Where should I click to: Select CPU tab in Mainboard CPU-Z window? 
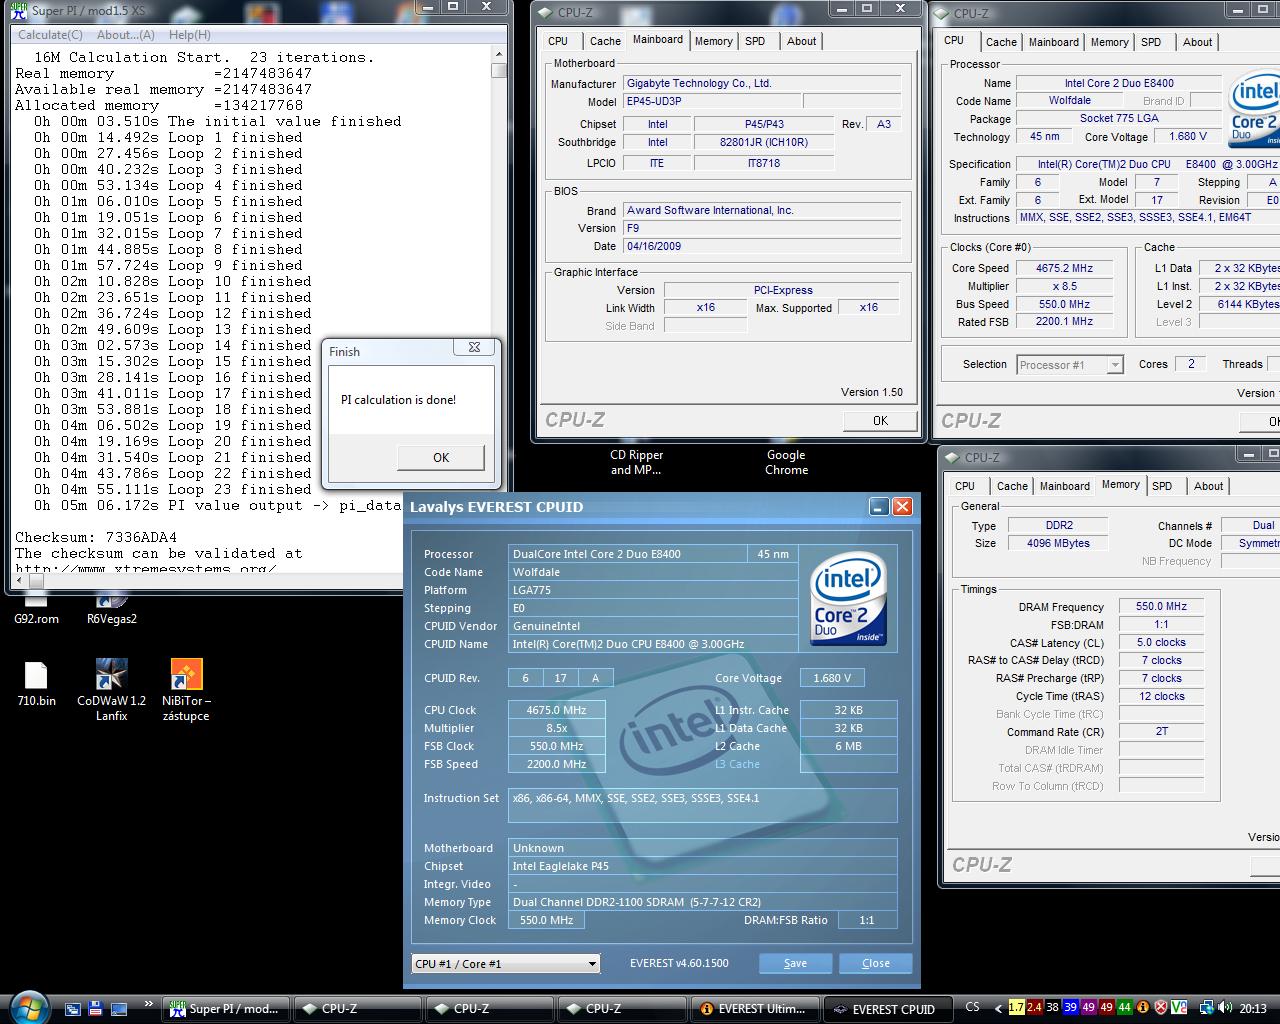pyautogui.click(x=558, y=41)
